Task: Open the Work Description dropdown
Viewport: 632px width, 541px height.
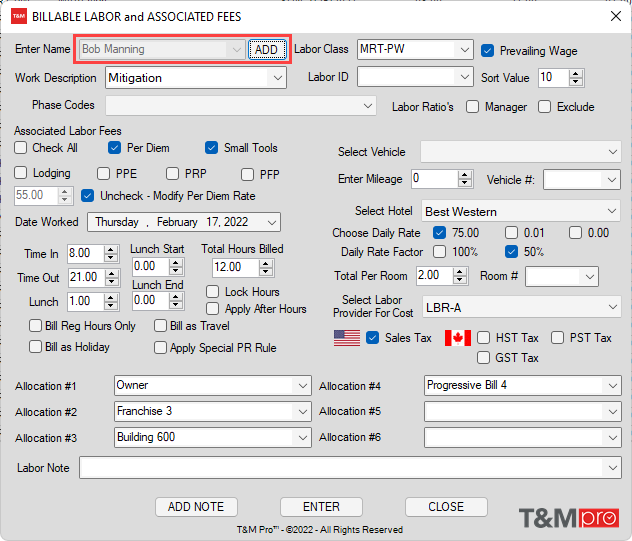Action: tap(277, 78)
